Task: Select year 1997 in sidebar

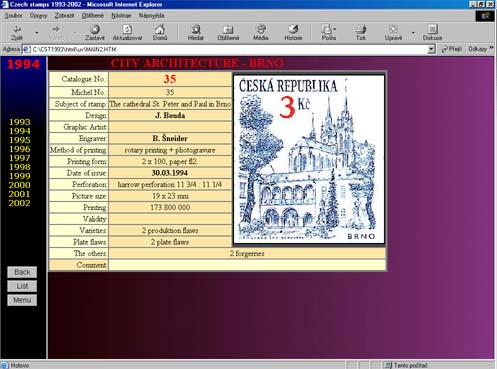Action: pos(20,158)
